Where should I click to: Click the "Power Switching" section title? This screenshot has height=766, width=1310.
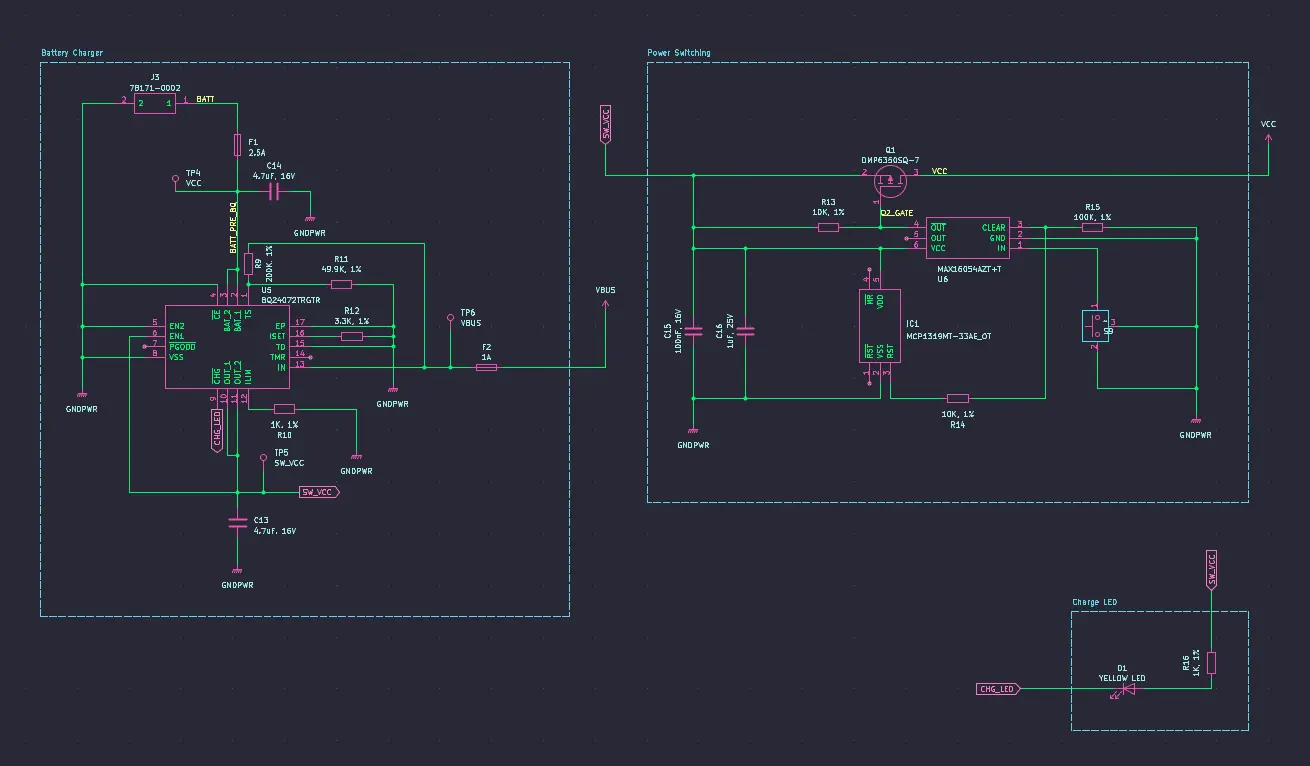click(679, 53)
